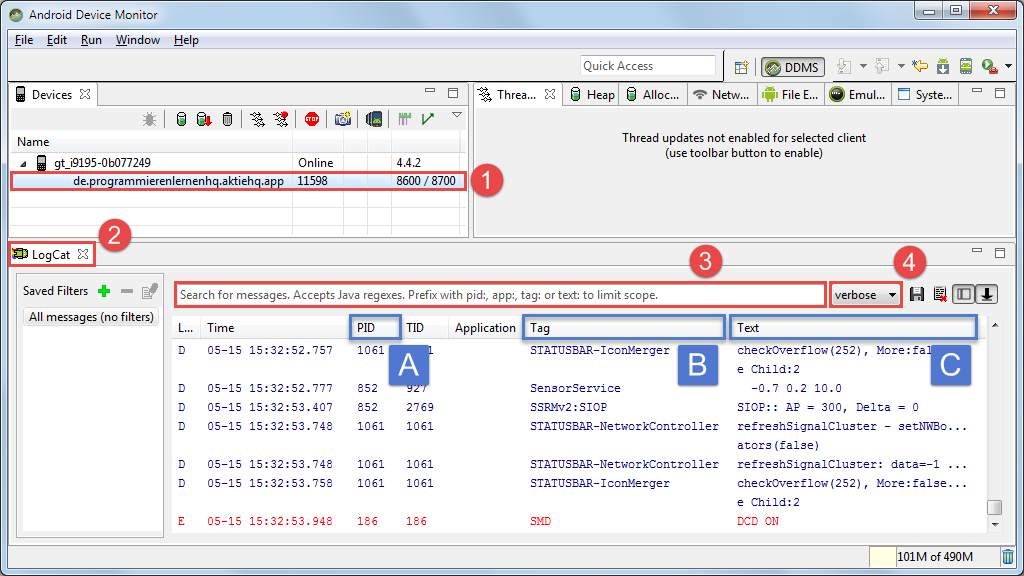The height and width of the screenshot is (576, 1024).
Task: Click the Quick Access search field
Action: click(647, 66)
